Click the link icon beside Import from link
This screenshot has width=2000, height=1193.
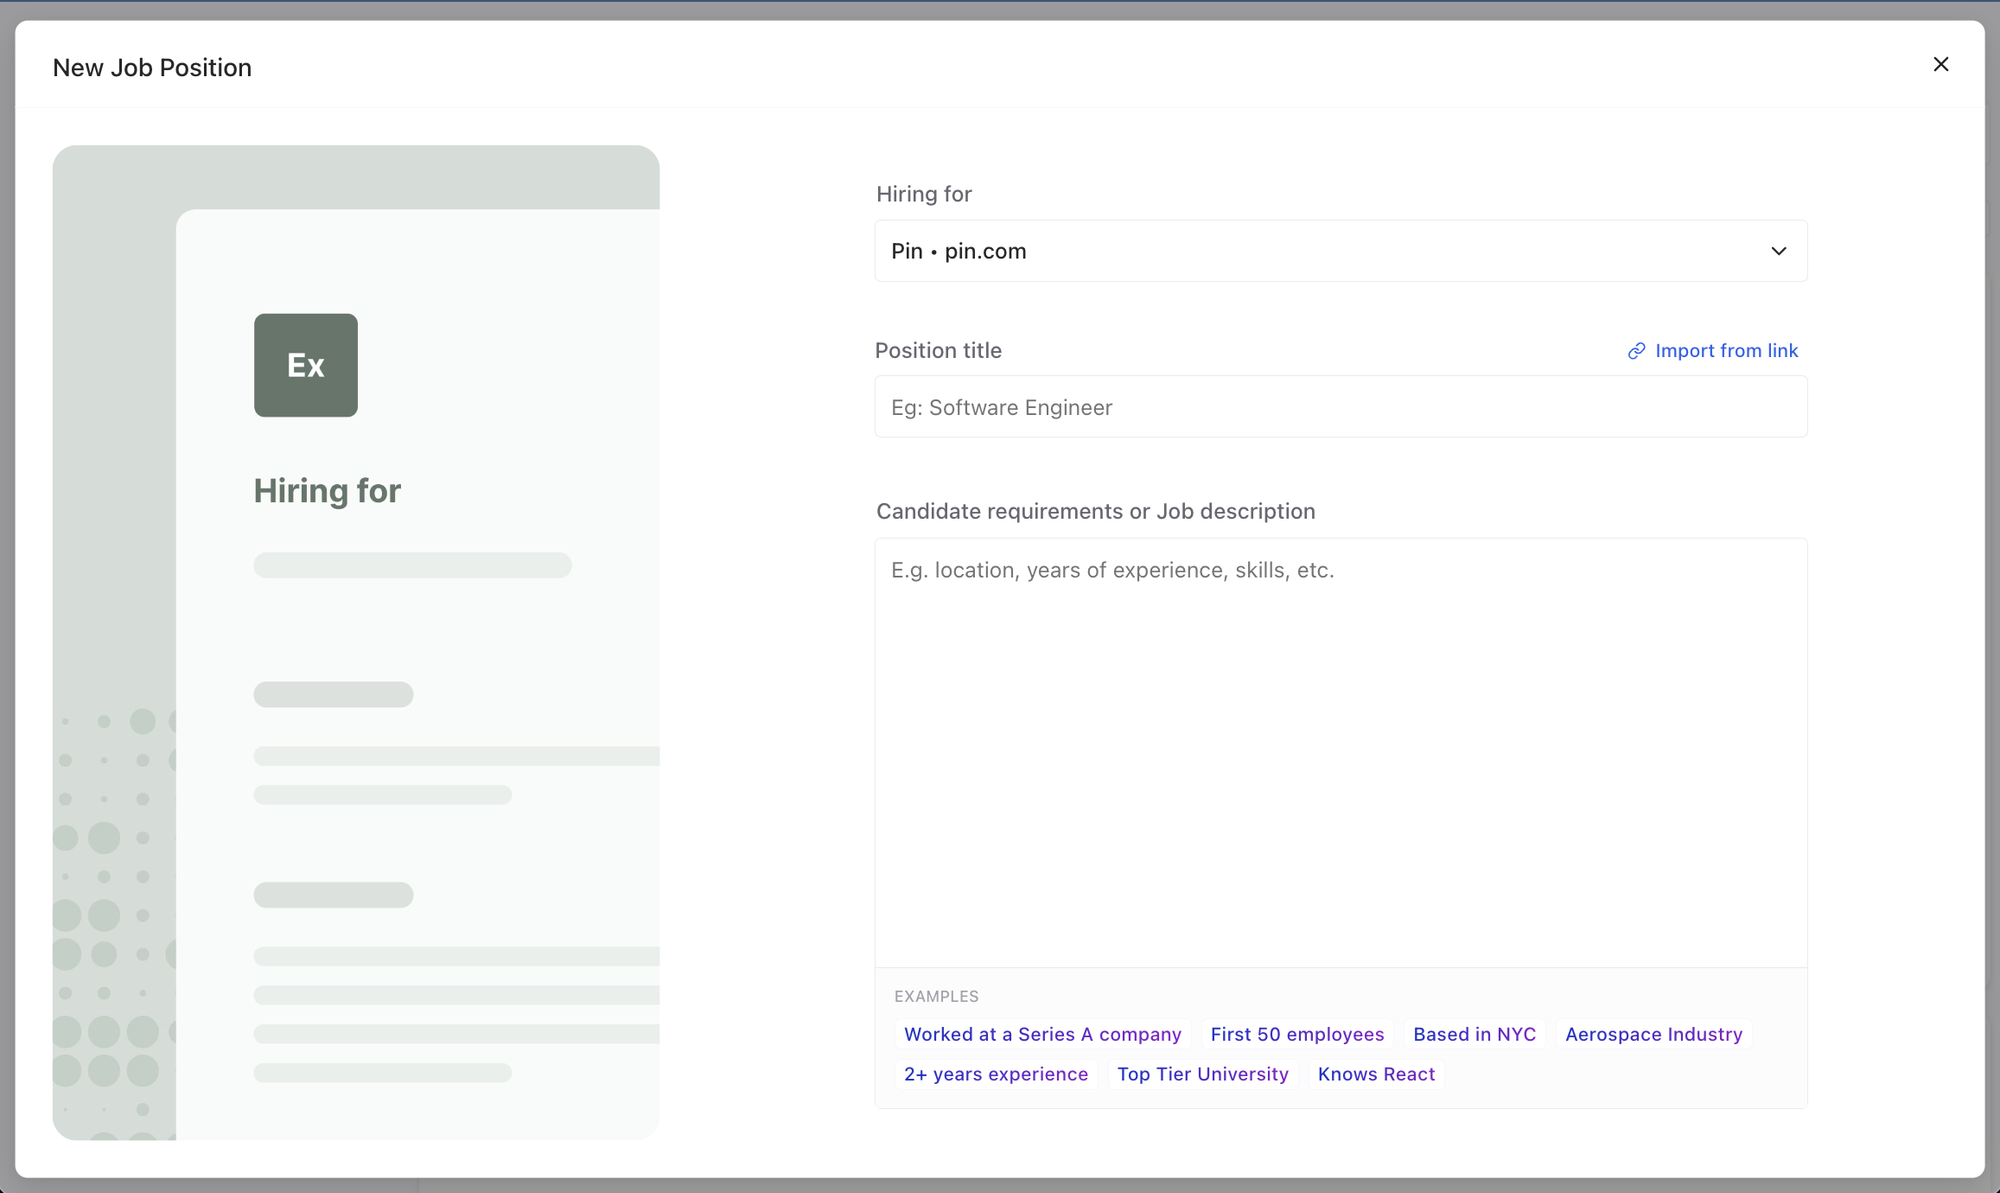click(1636, 351)
